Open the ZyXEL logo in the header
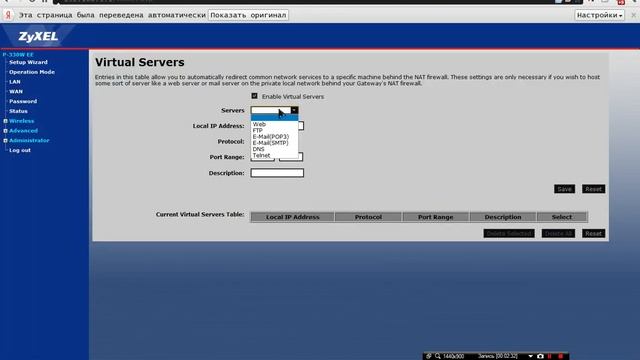 (38, 37)
